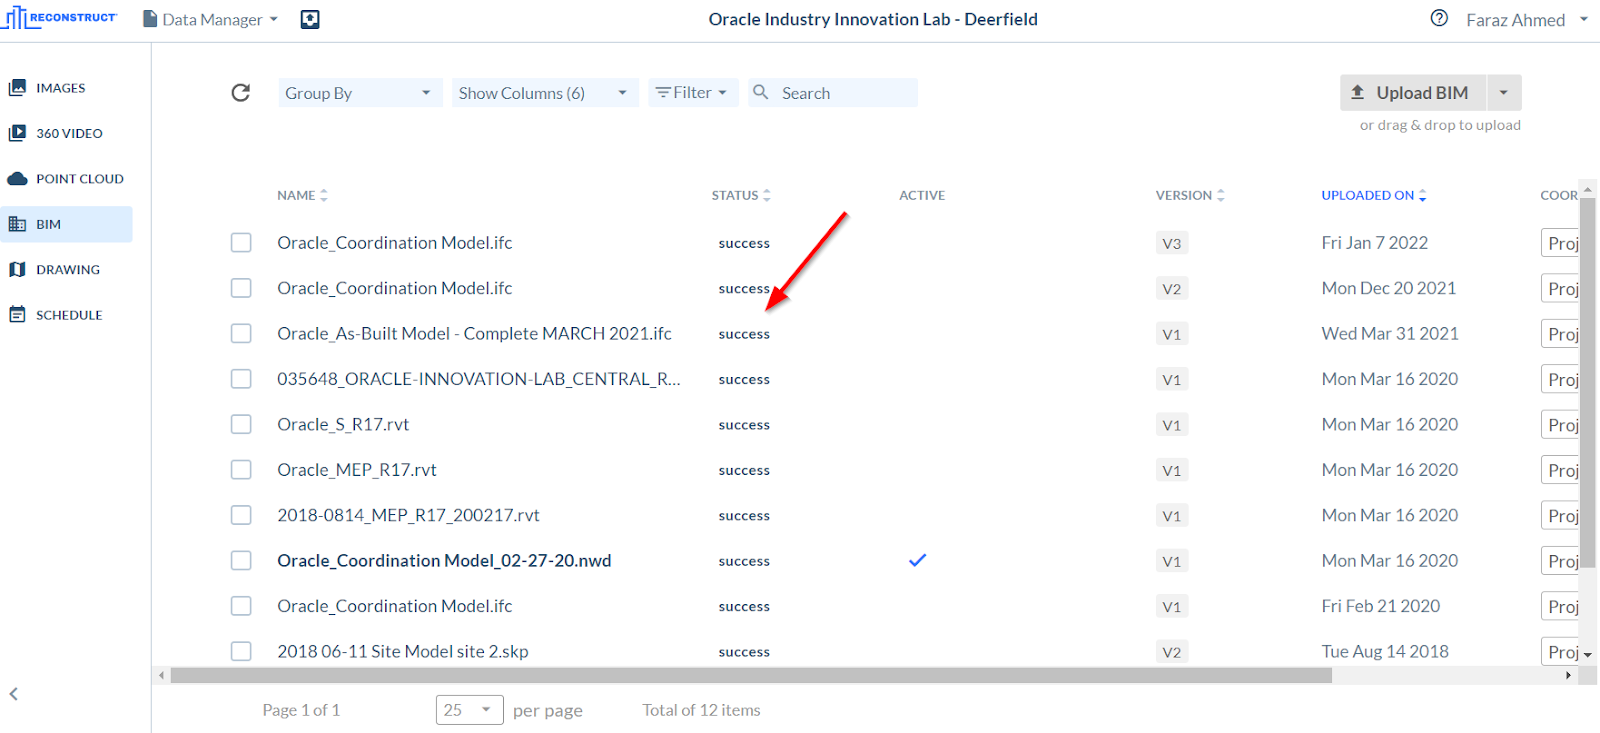Click the V2 badge dated Dec 20 2021
1600x733 pixels.
(x=1172, y=289)
